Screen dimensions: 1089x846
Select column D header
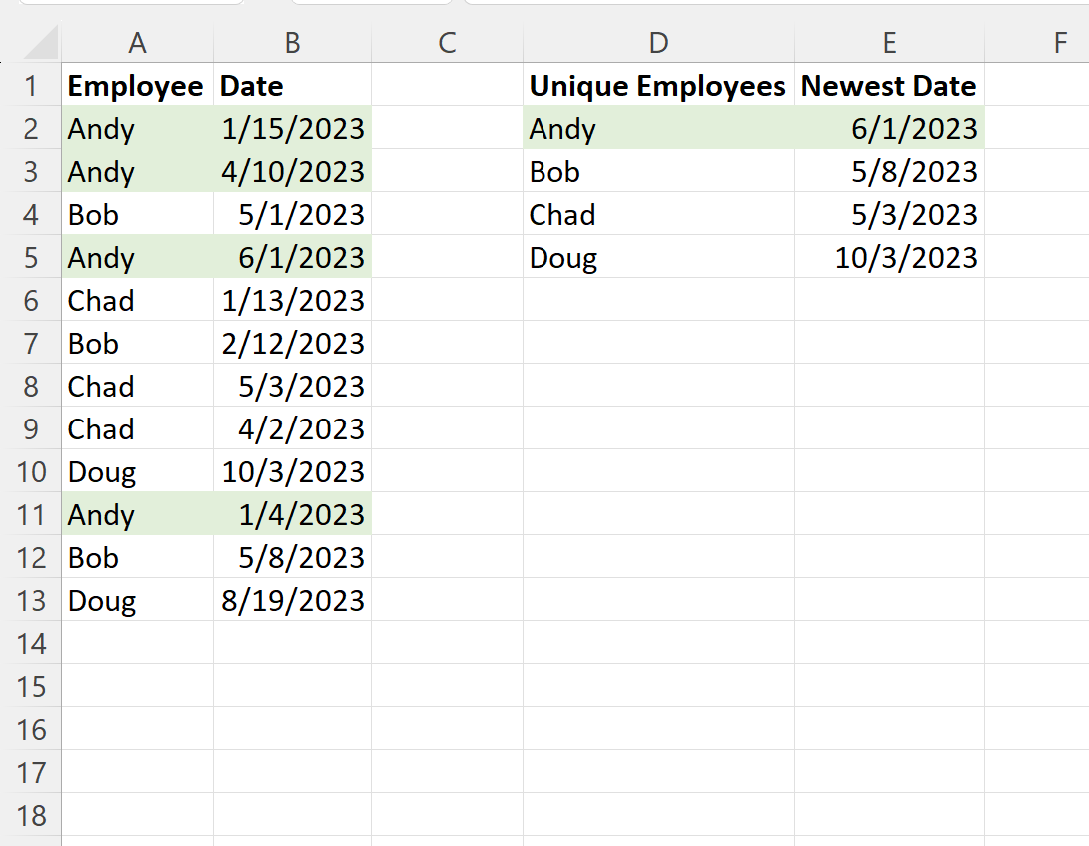(658, 43)
